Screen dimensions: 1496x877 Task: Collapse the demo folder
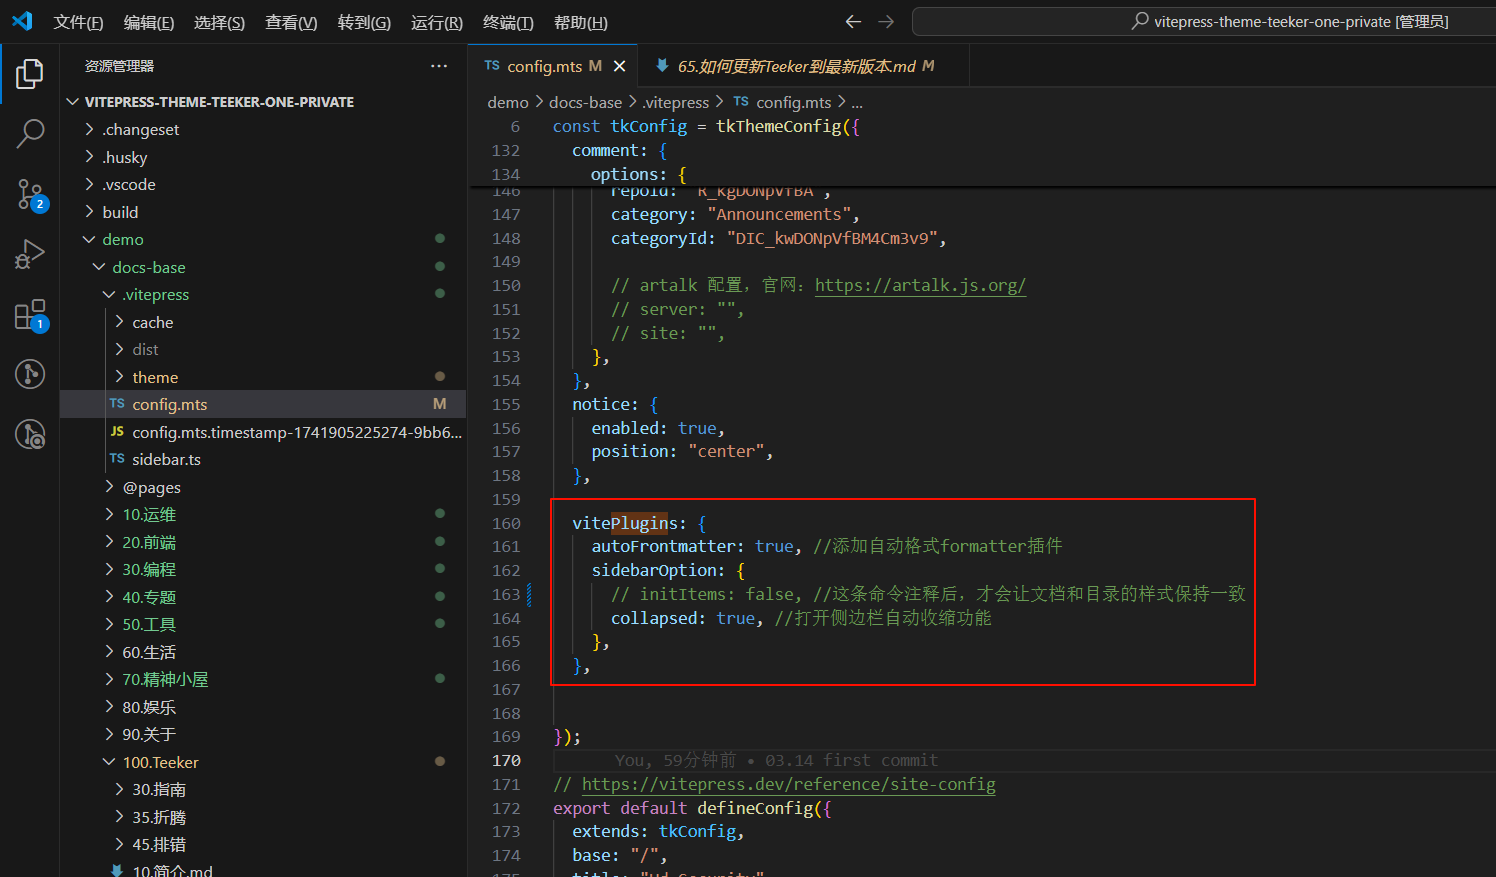(123, 239)
